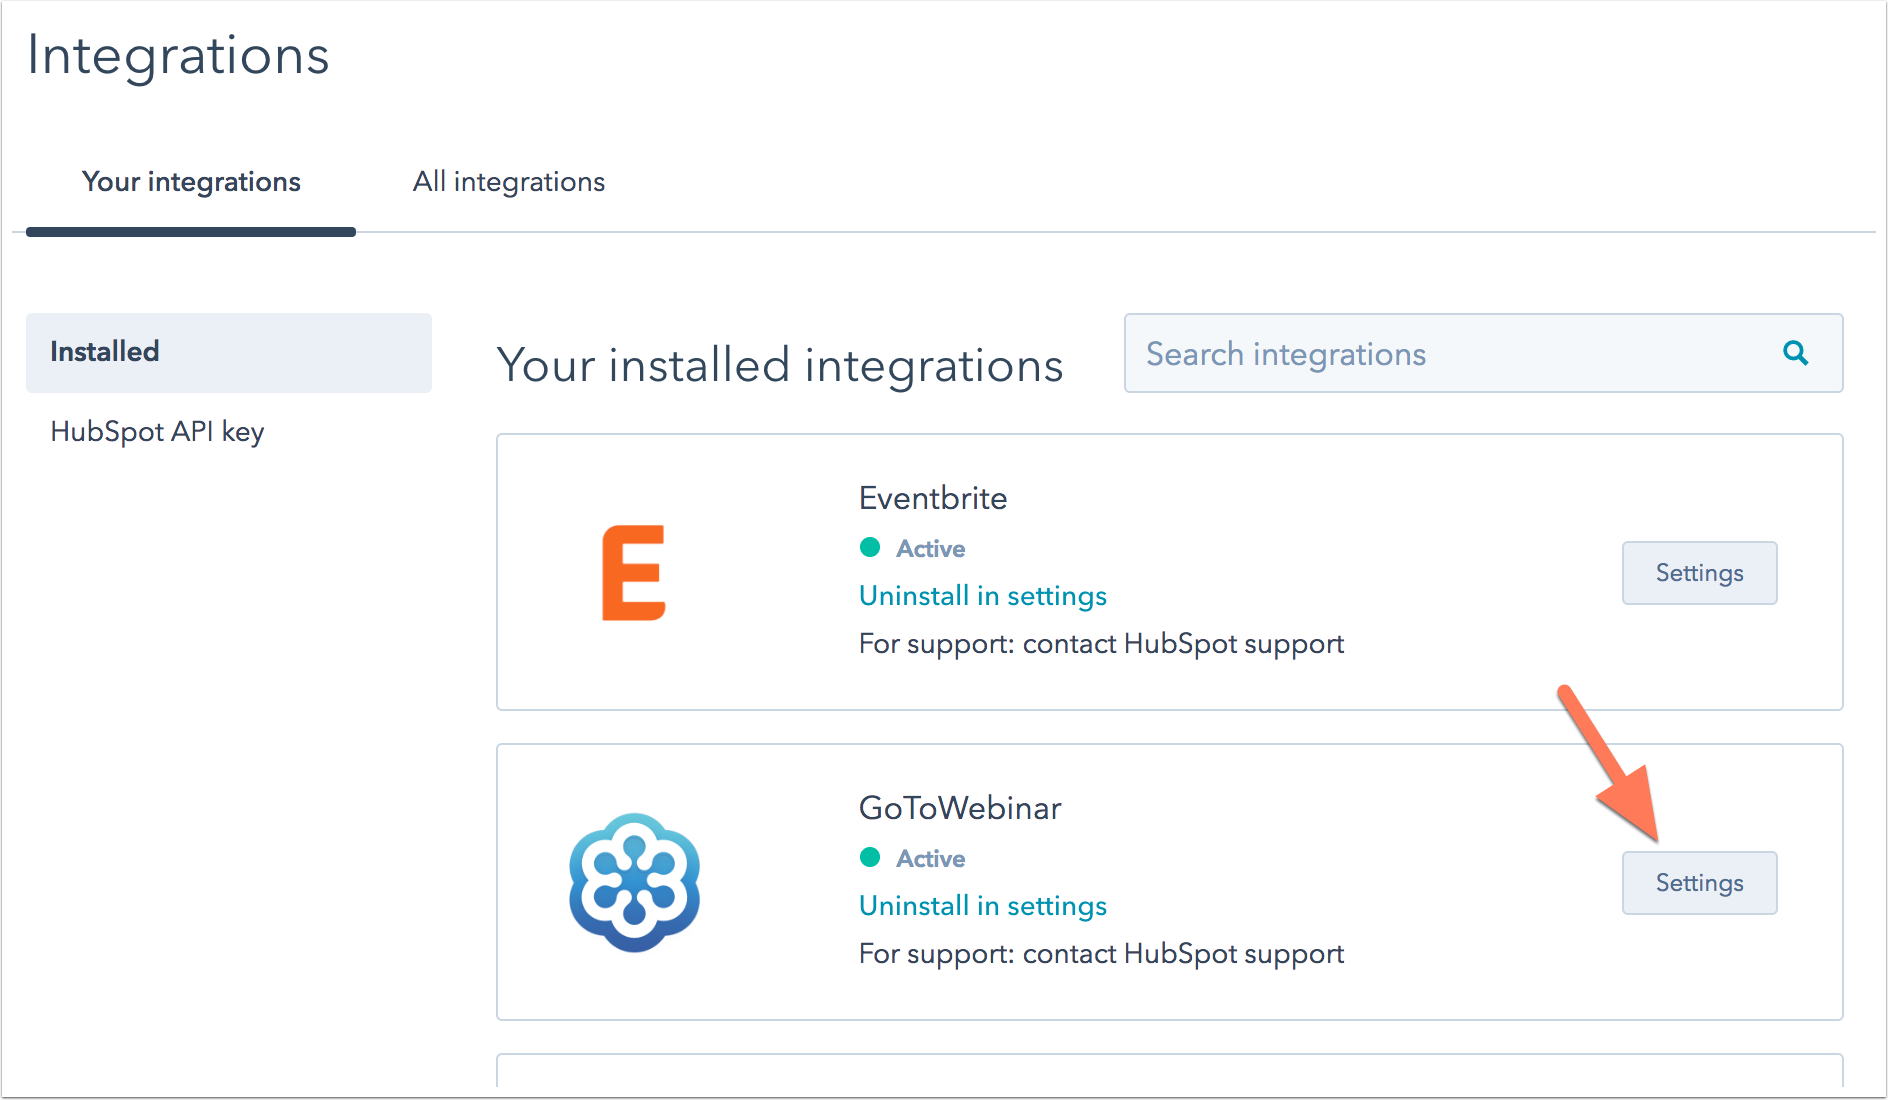
Task: Click Eventbrite Uninstall in settings link
Action: click(x=983, y=596)
